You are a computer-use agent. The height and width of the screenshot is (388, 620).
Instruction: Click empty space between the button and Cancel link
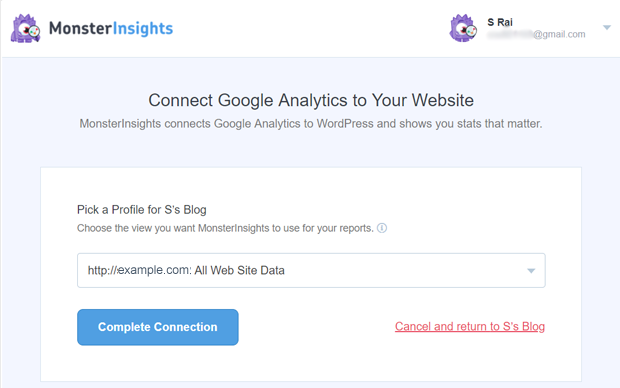pyautogui.click(x=316, y=327)
